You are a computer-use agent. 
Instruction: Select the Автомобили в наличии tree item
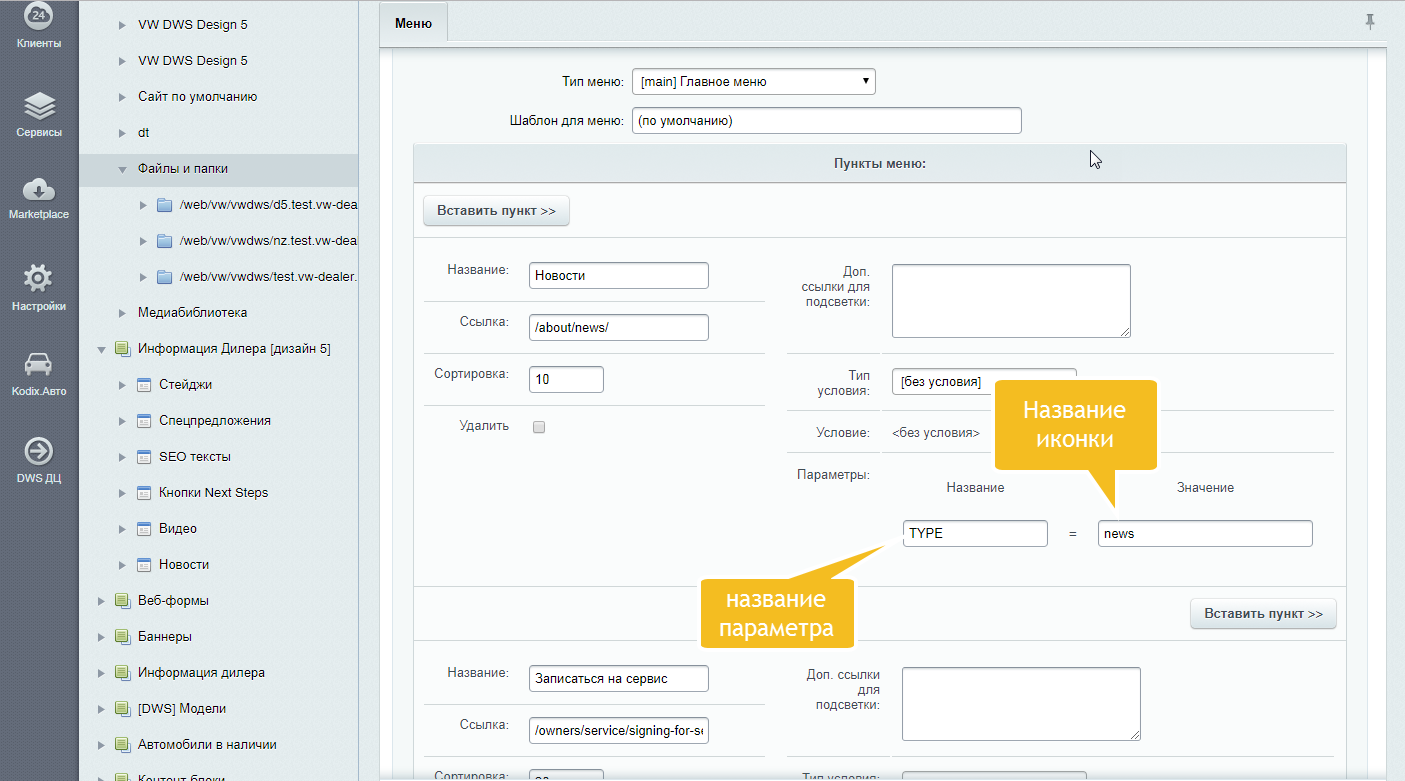click(207, 745)
